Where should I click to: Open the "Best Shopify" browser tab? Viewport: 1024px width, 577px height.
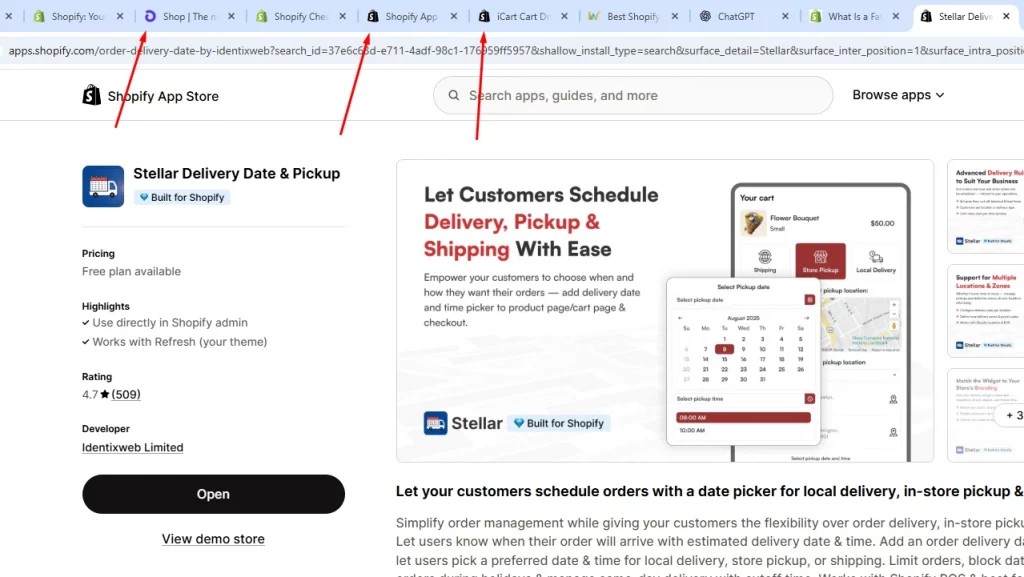coord(632,16)
